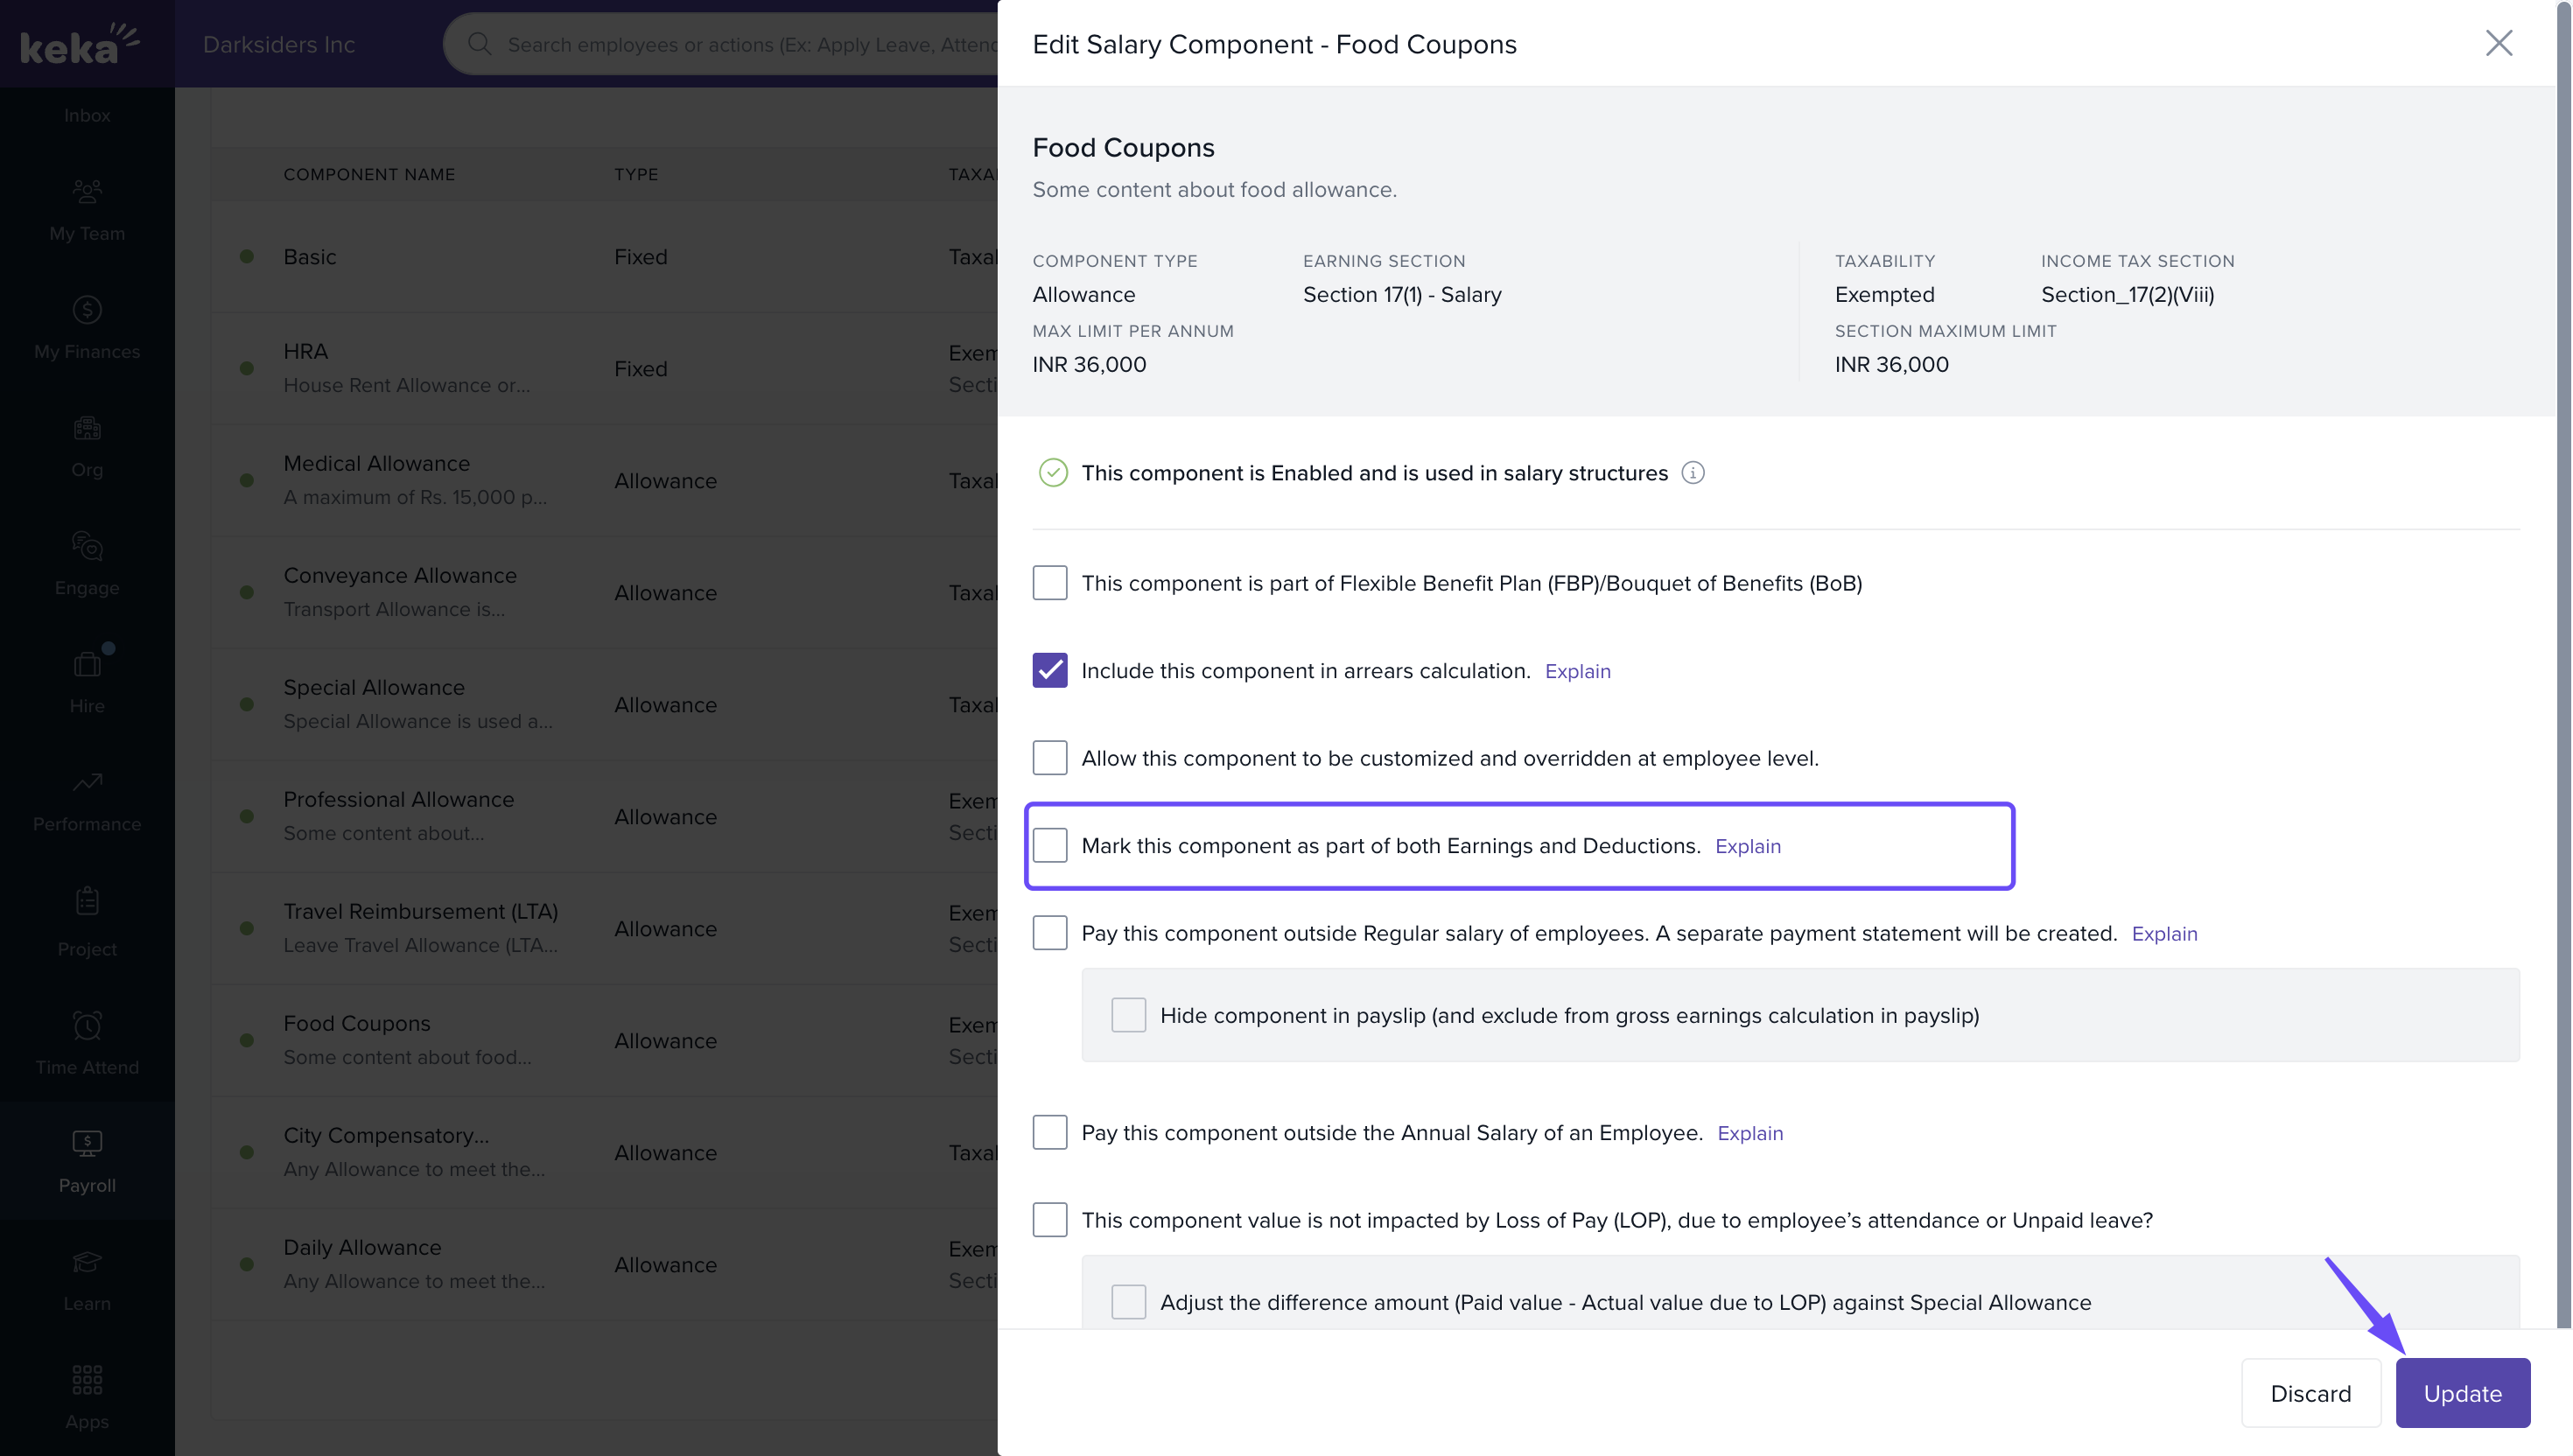Screen dimensions: 2573x1456
Task: Open the My Team sidebar icon
Action: pos(87,190)
